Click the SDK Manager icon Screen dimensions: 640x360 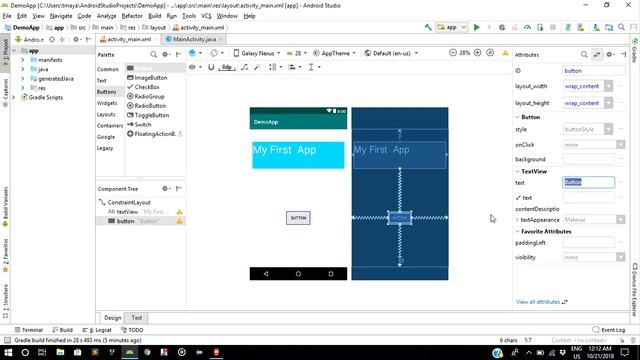click(x=596, y=27)
